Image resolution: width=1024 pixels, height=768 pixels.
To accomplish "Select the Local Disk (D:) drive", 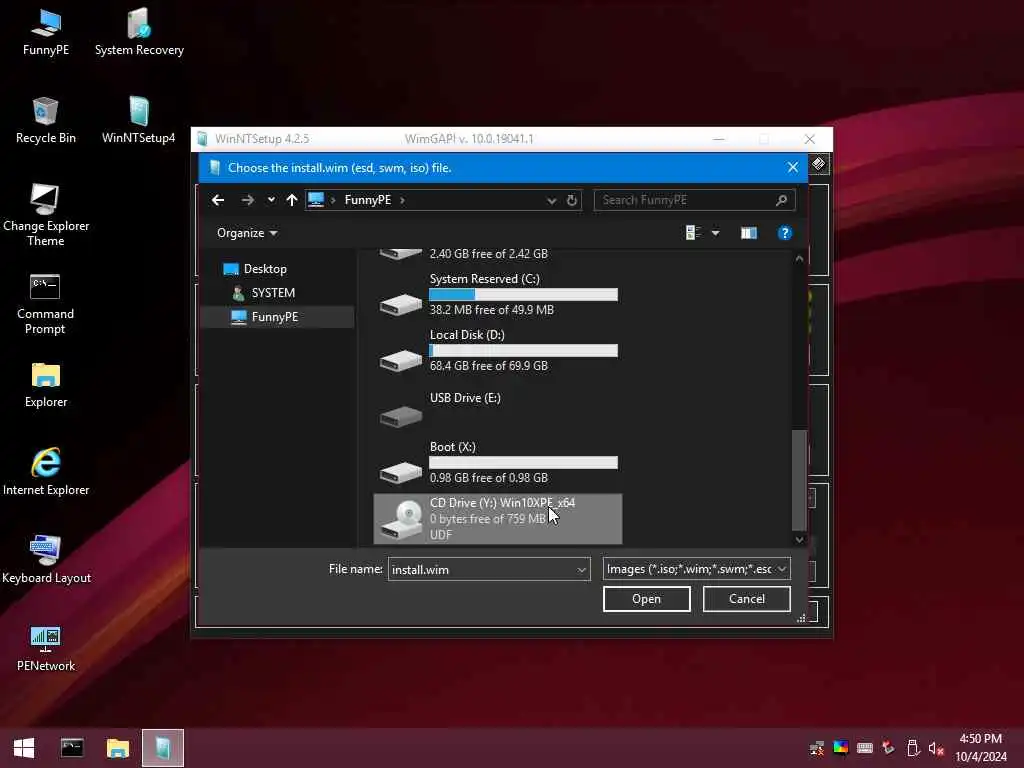I will coord(498,350).
